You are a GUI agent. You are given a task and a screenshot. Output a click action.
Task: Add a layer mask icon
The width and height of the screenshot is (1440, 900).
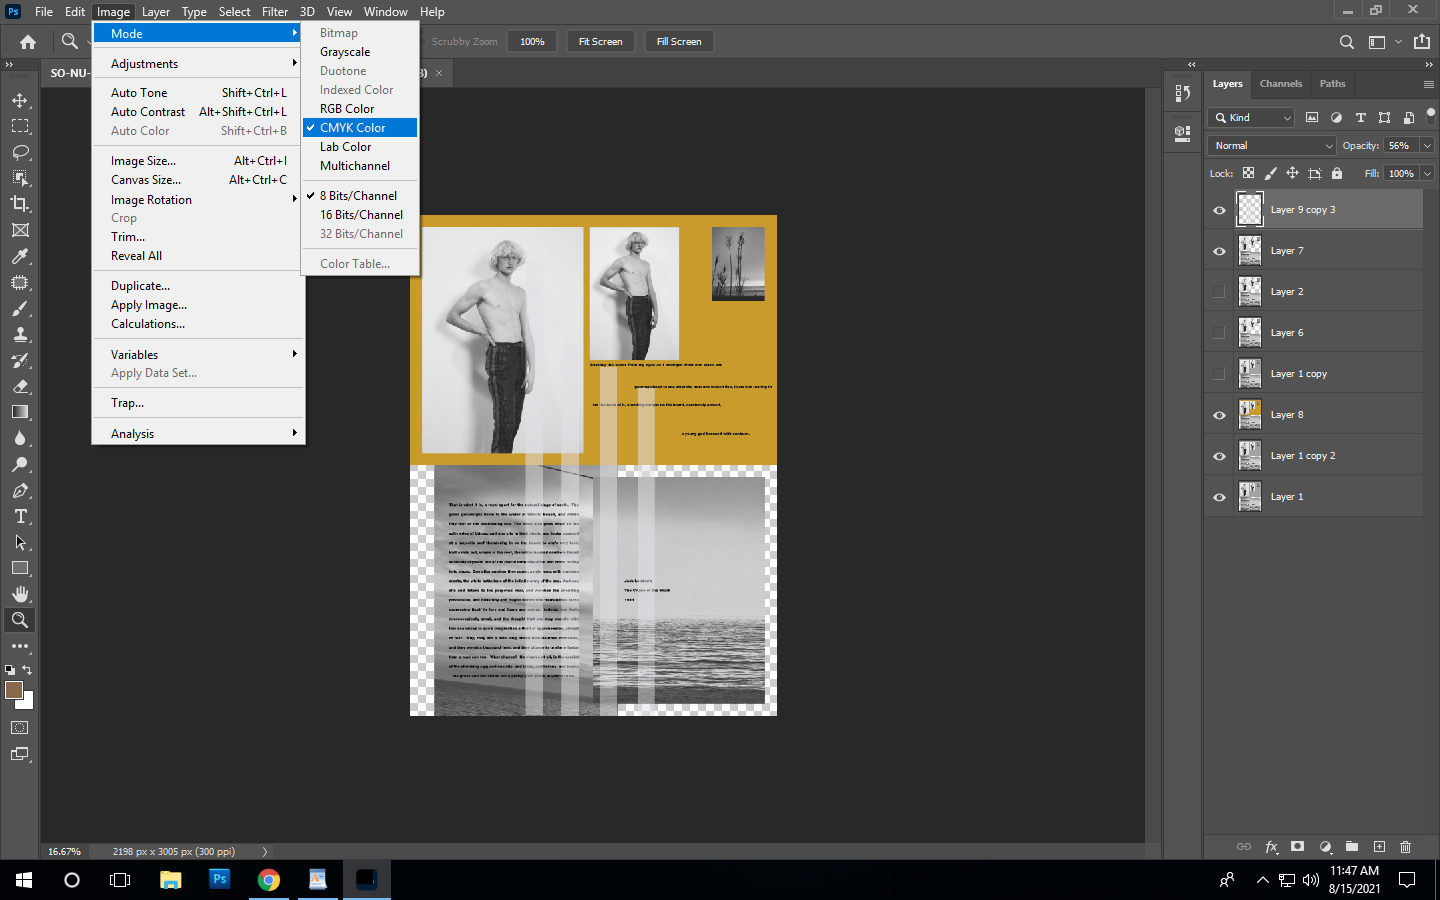click(1298, 846)
